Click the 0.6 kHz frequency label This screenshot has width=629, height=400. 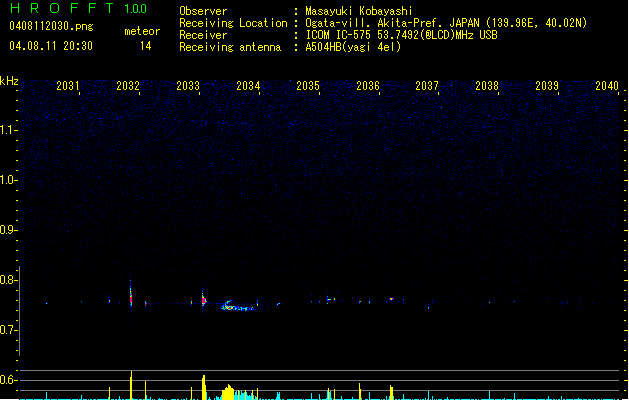[x=8, y=380]
